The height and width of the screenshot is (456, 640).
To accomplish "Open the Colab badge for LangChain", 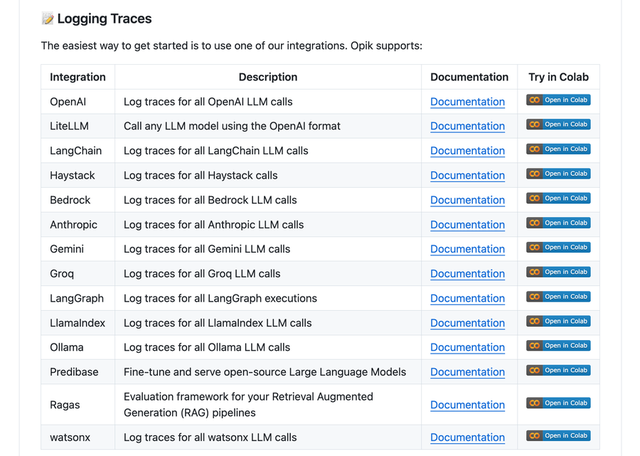I will click(558, 149).
